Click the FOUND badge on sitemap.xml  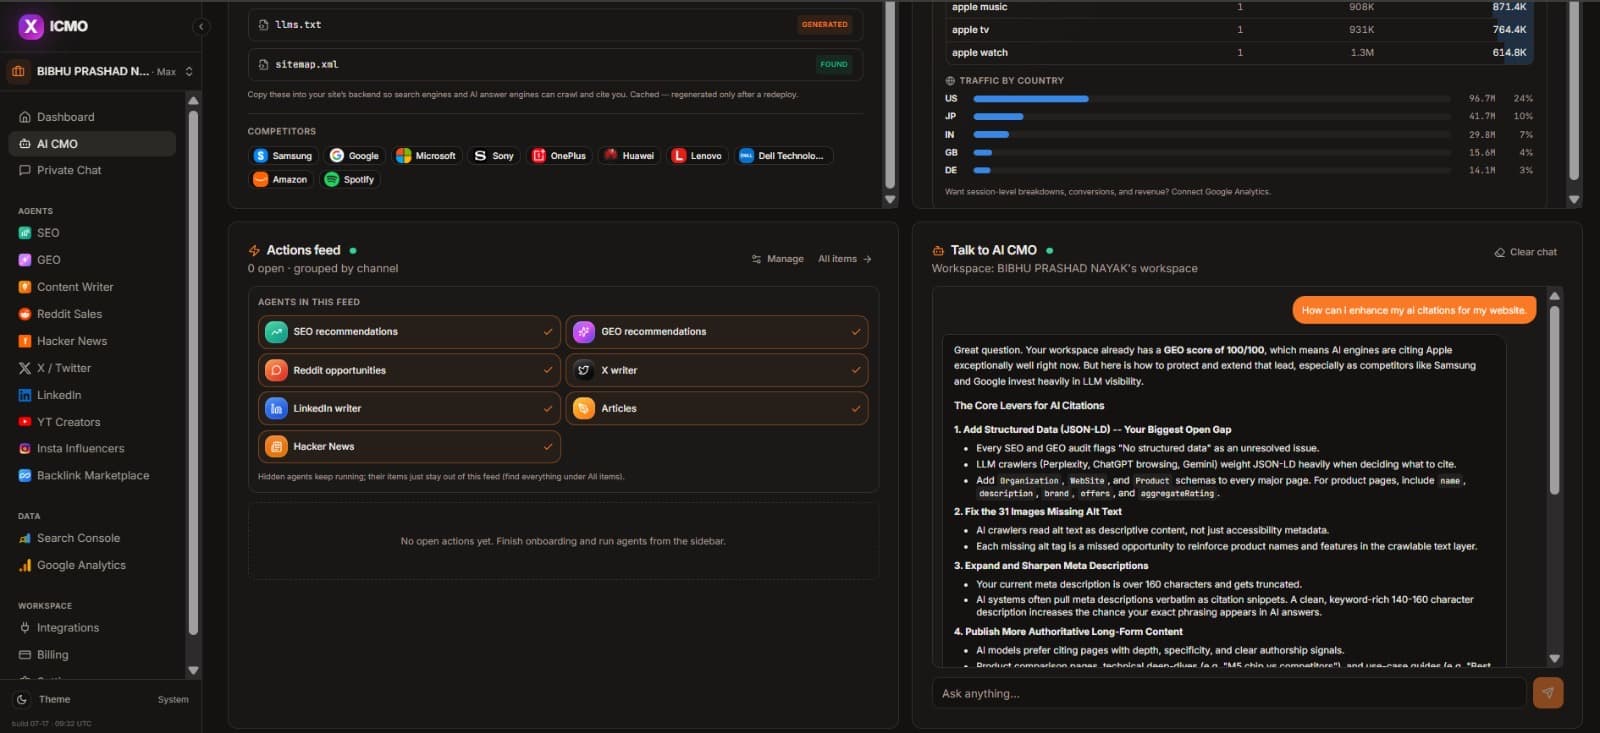tap(833, 64)
